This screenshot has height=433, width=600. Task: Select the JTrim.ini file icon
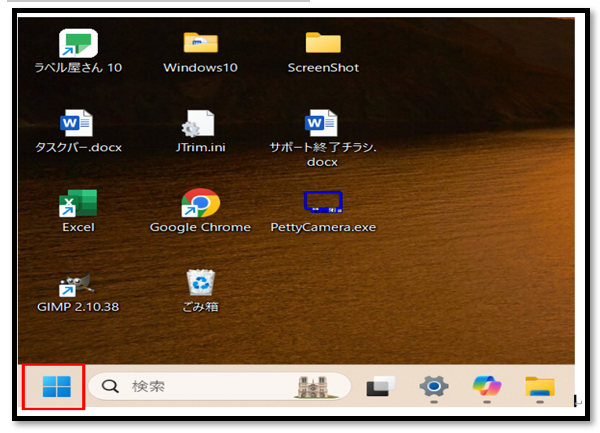click(198, 123)
